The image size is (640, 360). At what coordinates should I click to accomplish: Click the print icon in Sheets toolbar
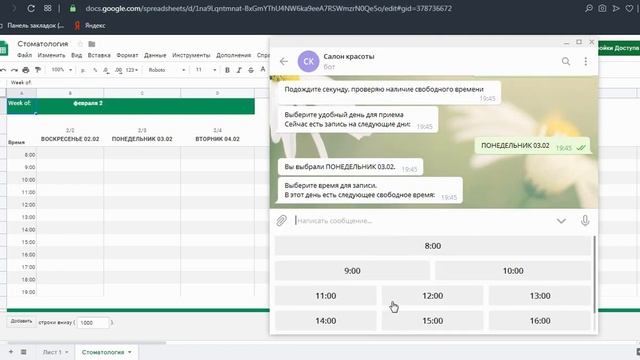[26, 70]
